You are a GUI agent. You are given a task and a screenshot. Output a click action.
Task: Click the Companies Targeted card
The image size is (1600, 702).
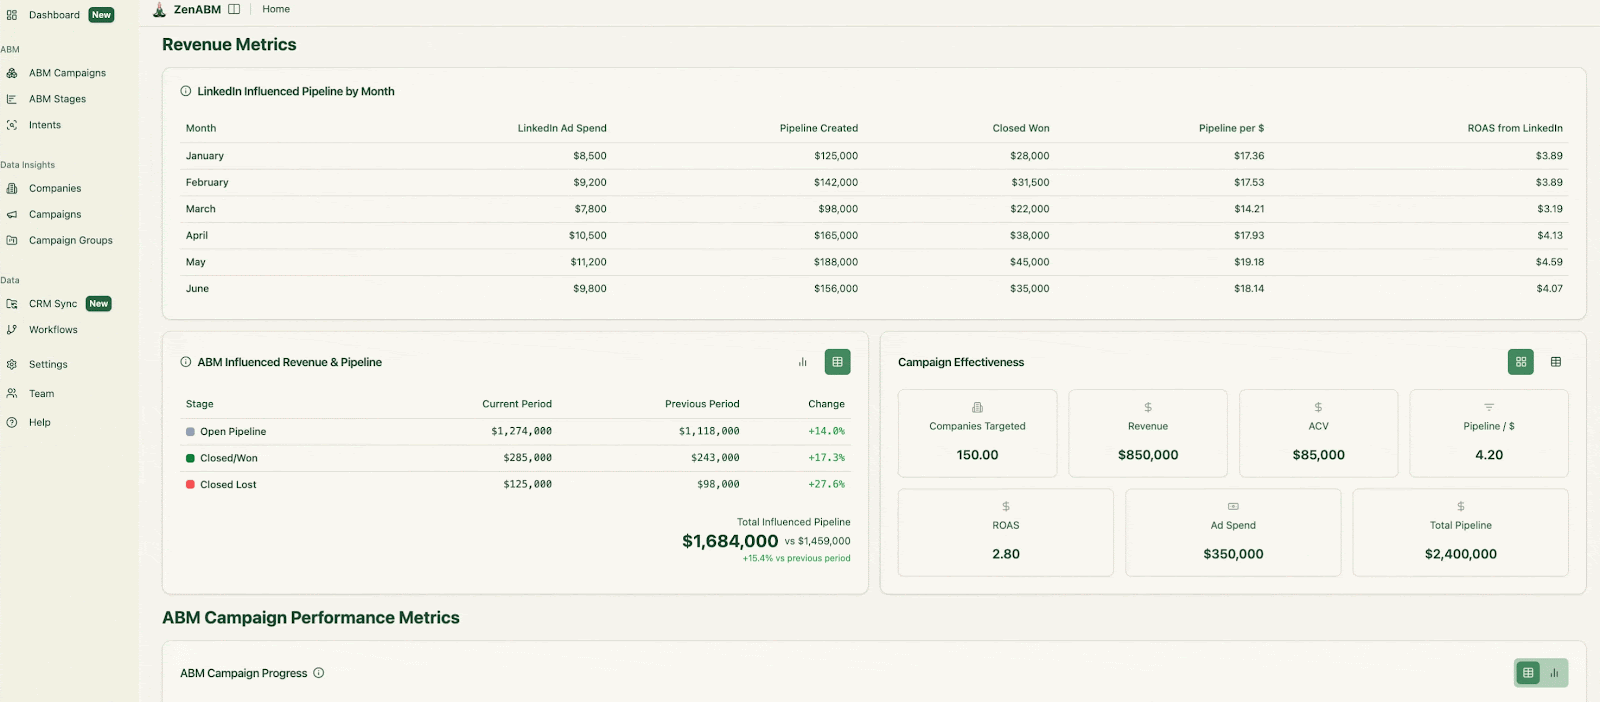(977, 433)
